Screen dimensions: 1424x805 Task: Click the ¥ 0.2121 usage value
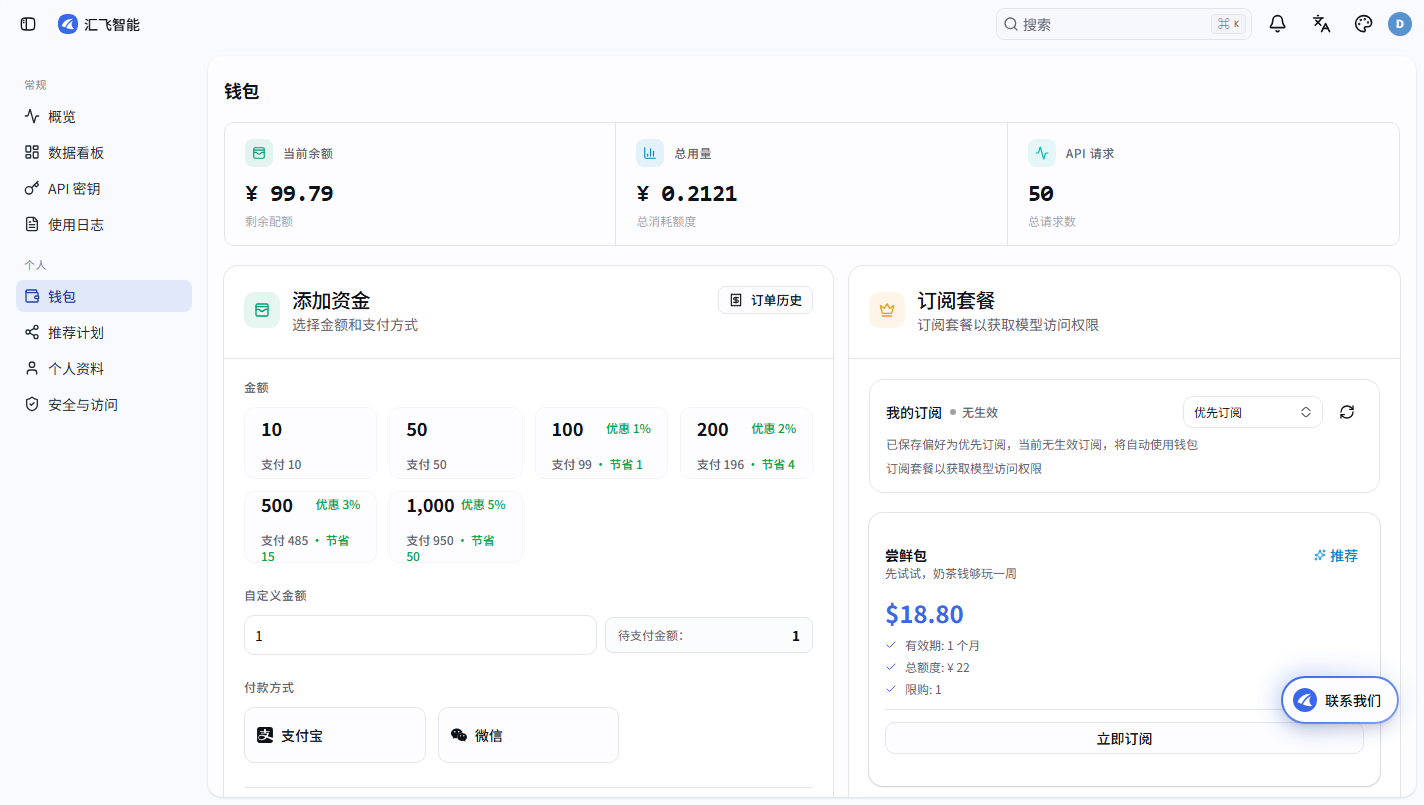click(687, 194)
